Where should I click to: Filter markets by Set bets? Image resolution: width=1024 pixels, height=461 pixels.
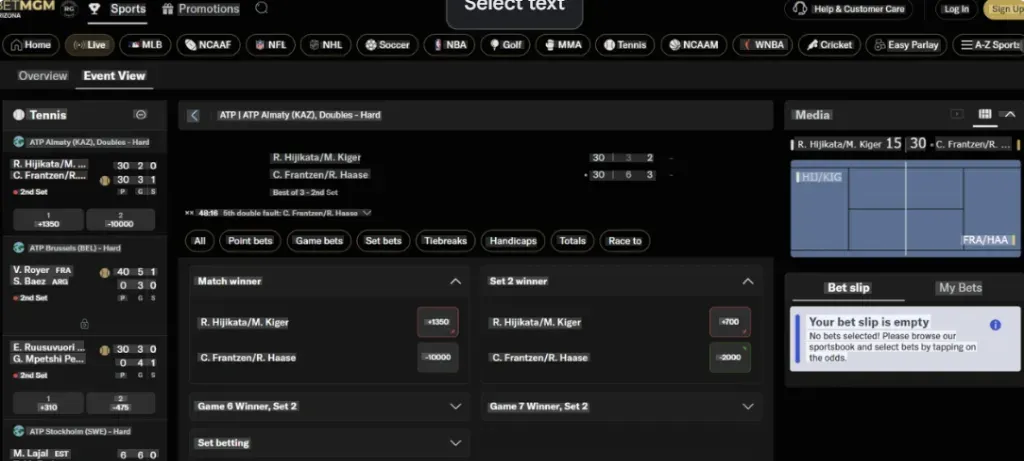click(x=383, y=241)
